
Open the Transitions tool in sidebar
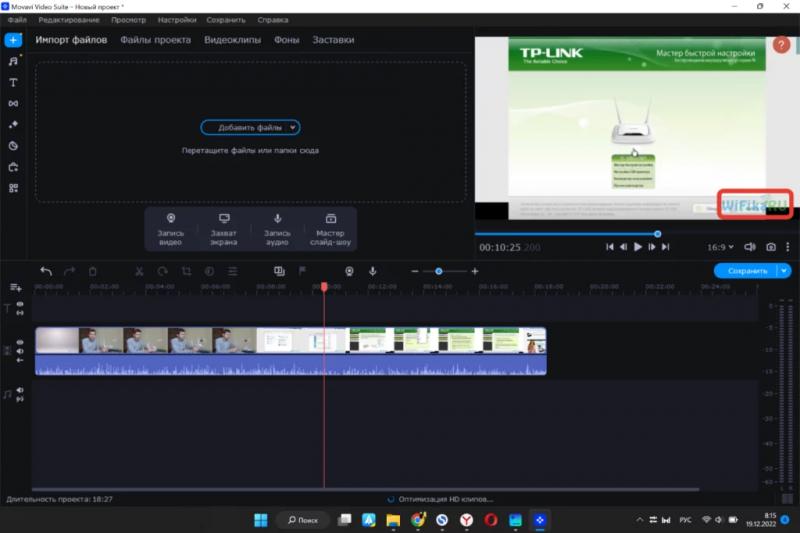[x=13, y=103]
